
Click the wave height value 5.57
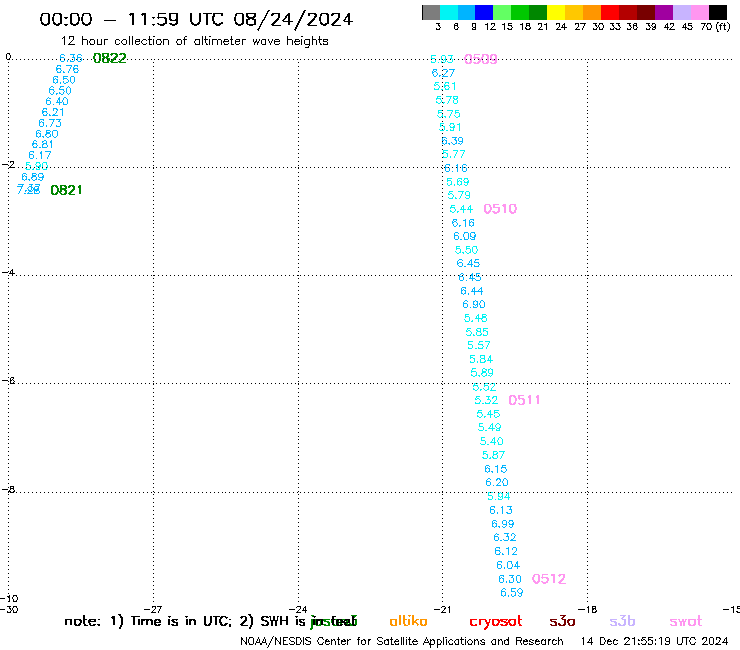pos(479,346)
